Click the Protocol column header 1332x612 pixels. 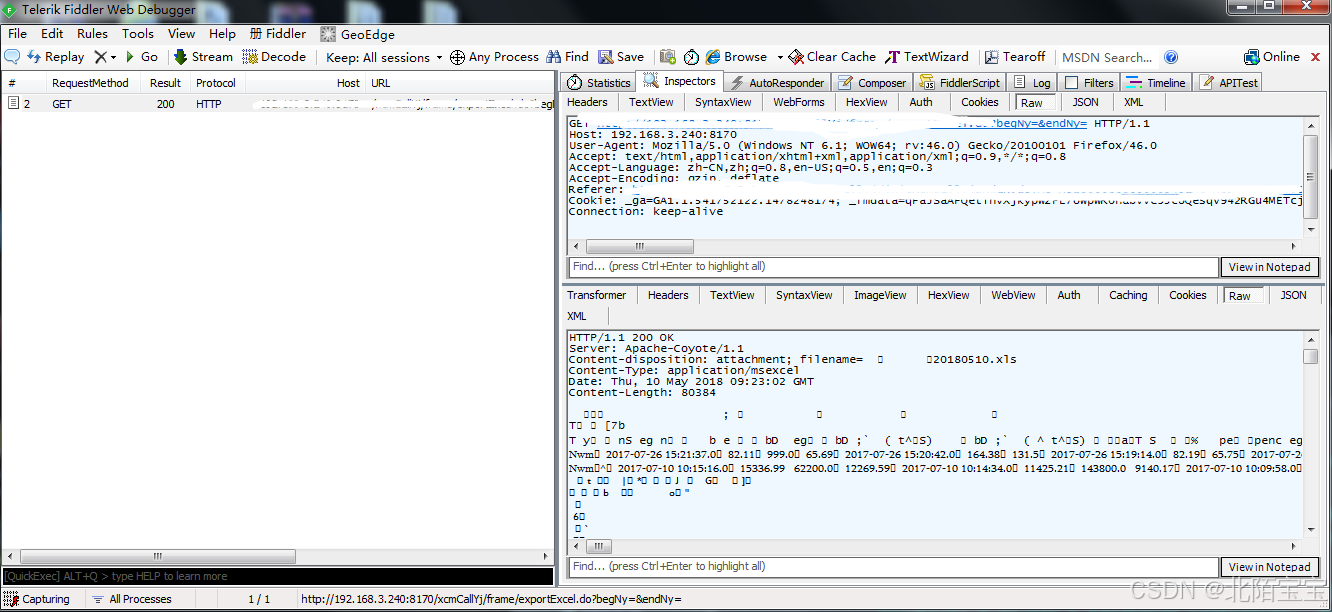click(216, 83)
